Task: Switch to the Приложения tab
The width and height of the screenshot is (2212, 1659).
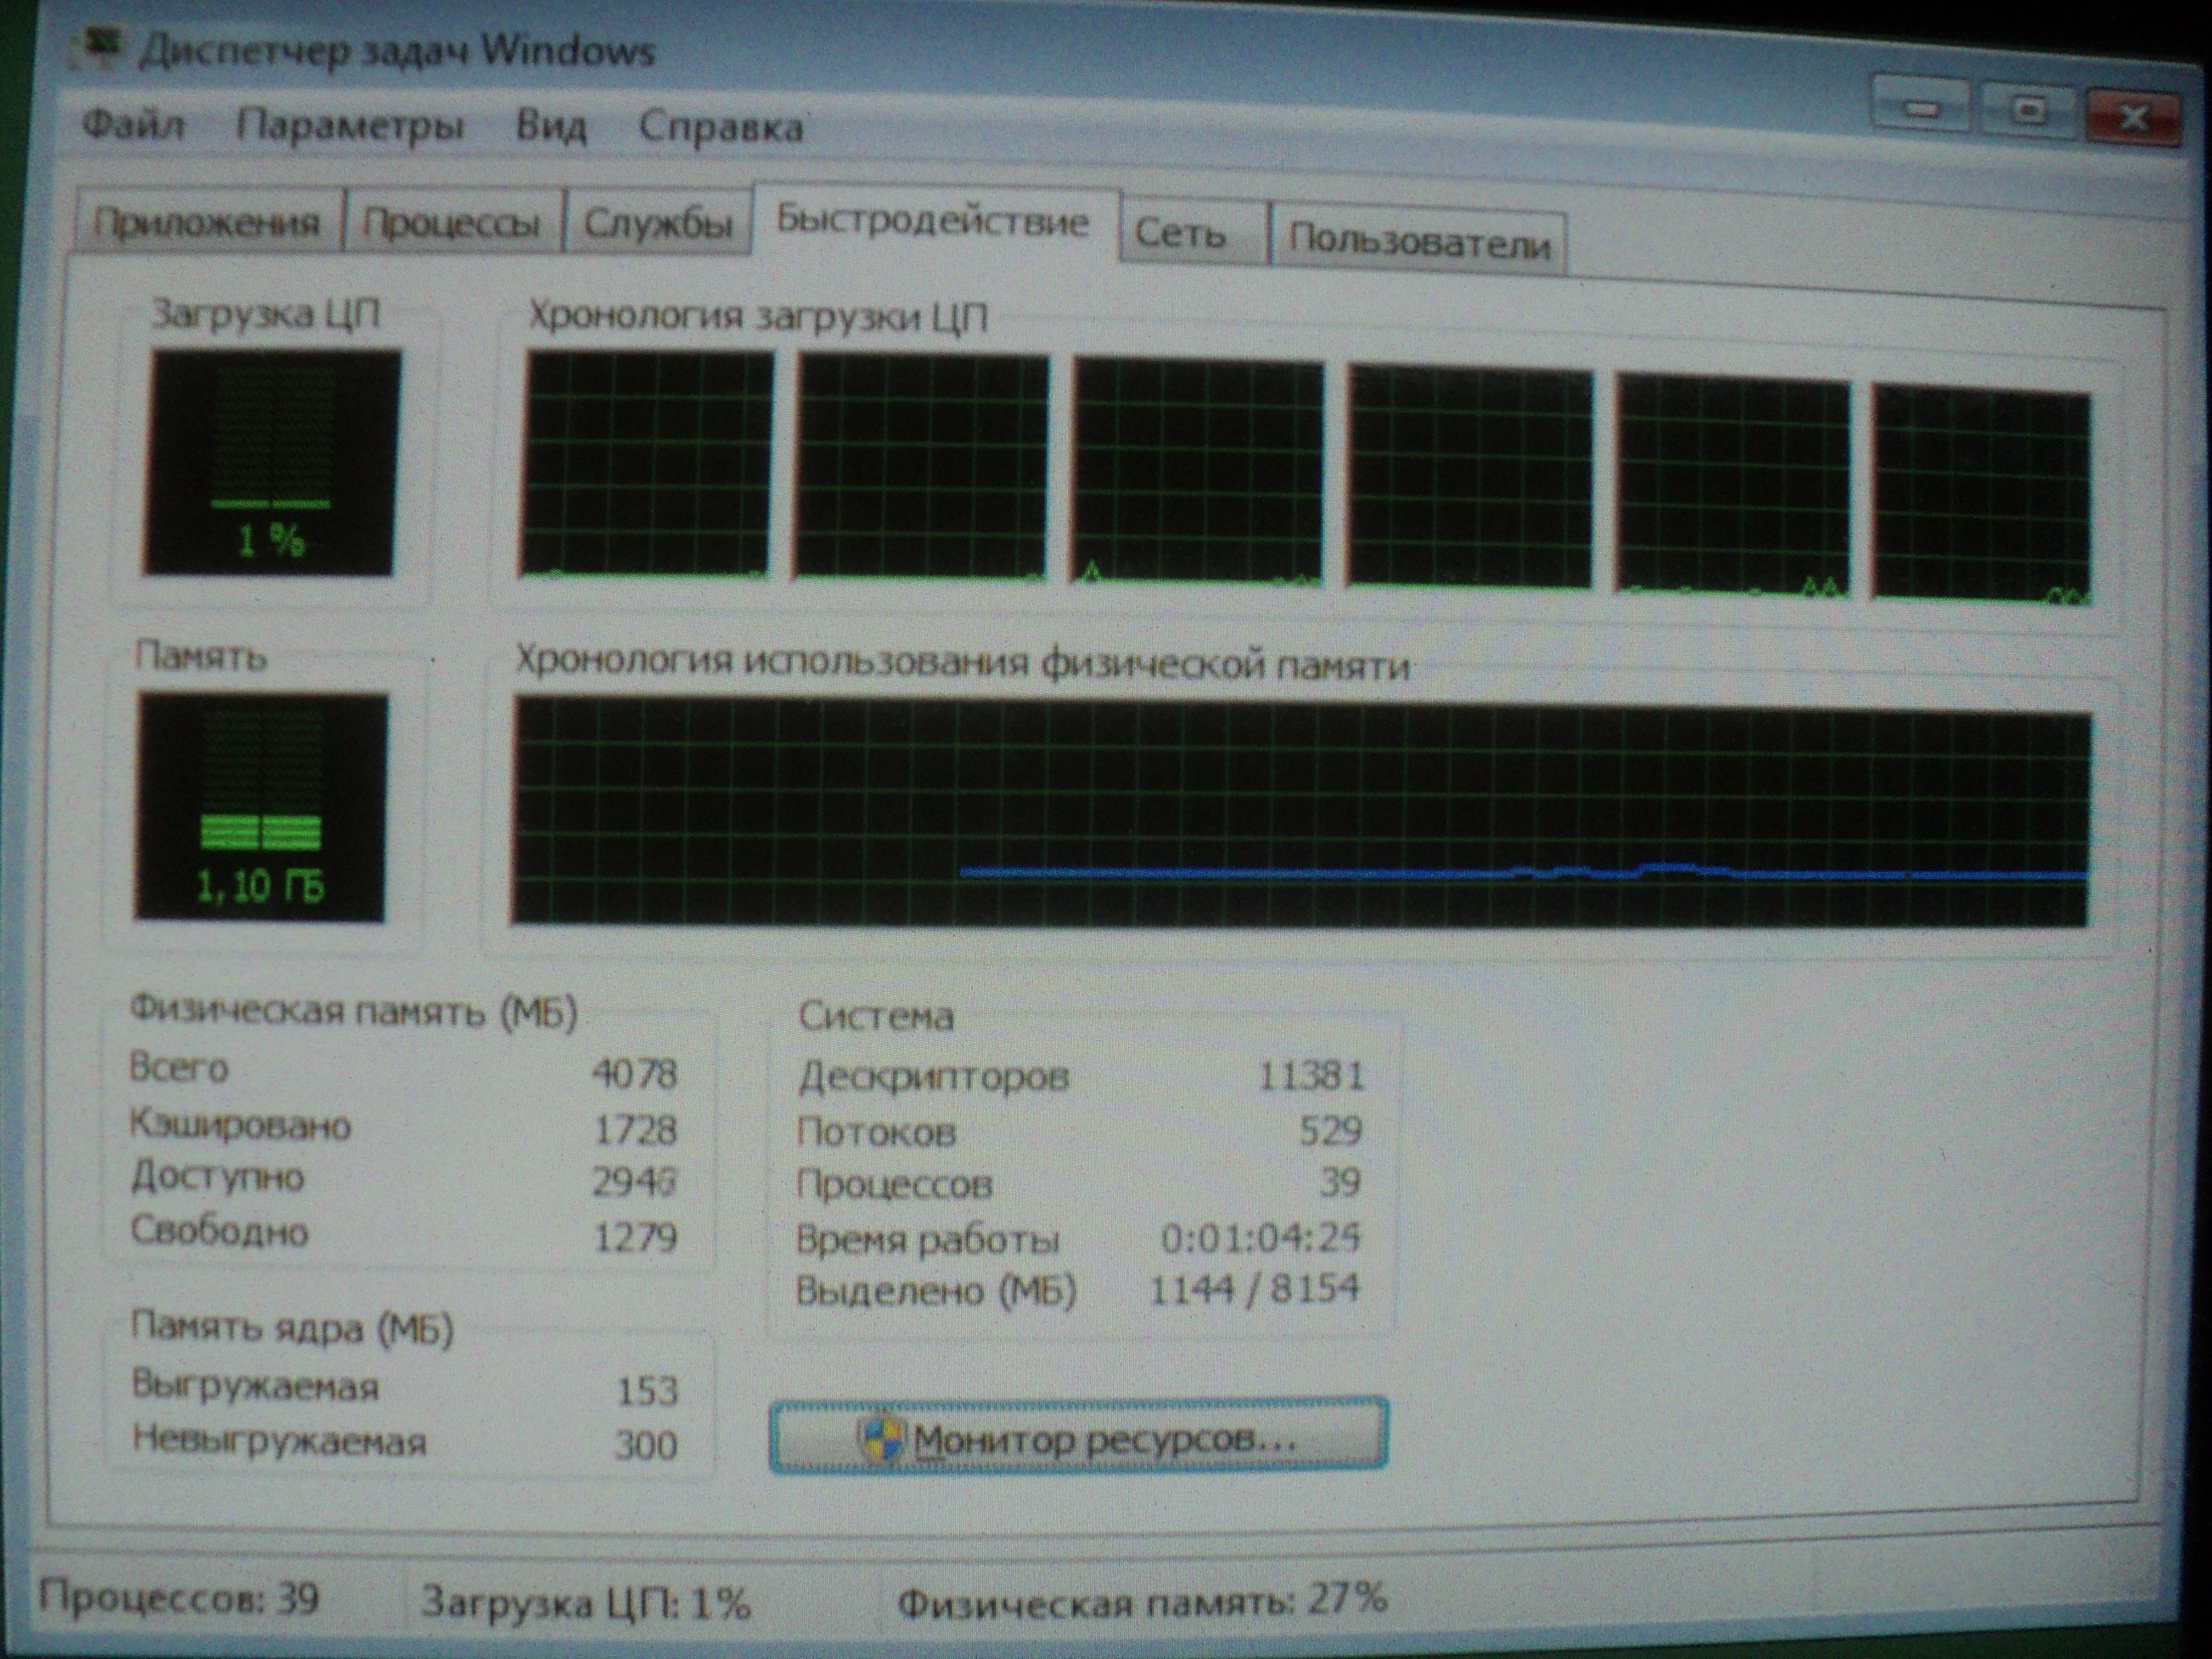Action: (207, 220)
